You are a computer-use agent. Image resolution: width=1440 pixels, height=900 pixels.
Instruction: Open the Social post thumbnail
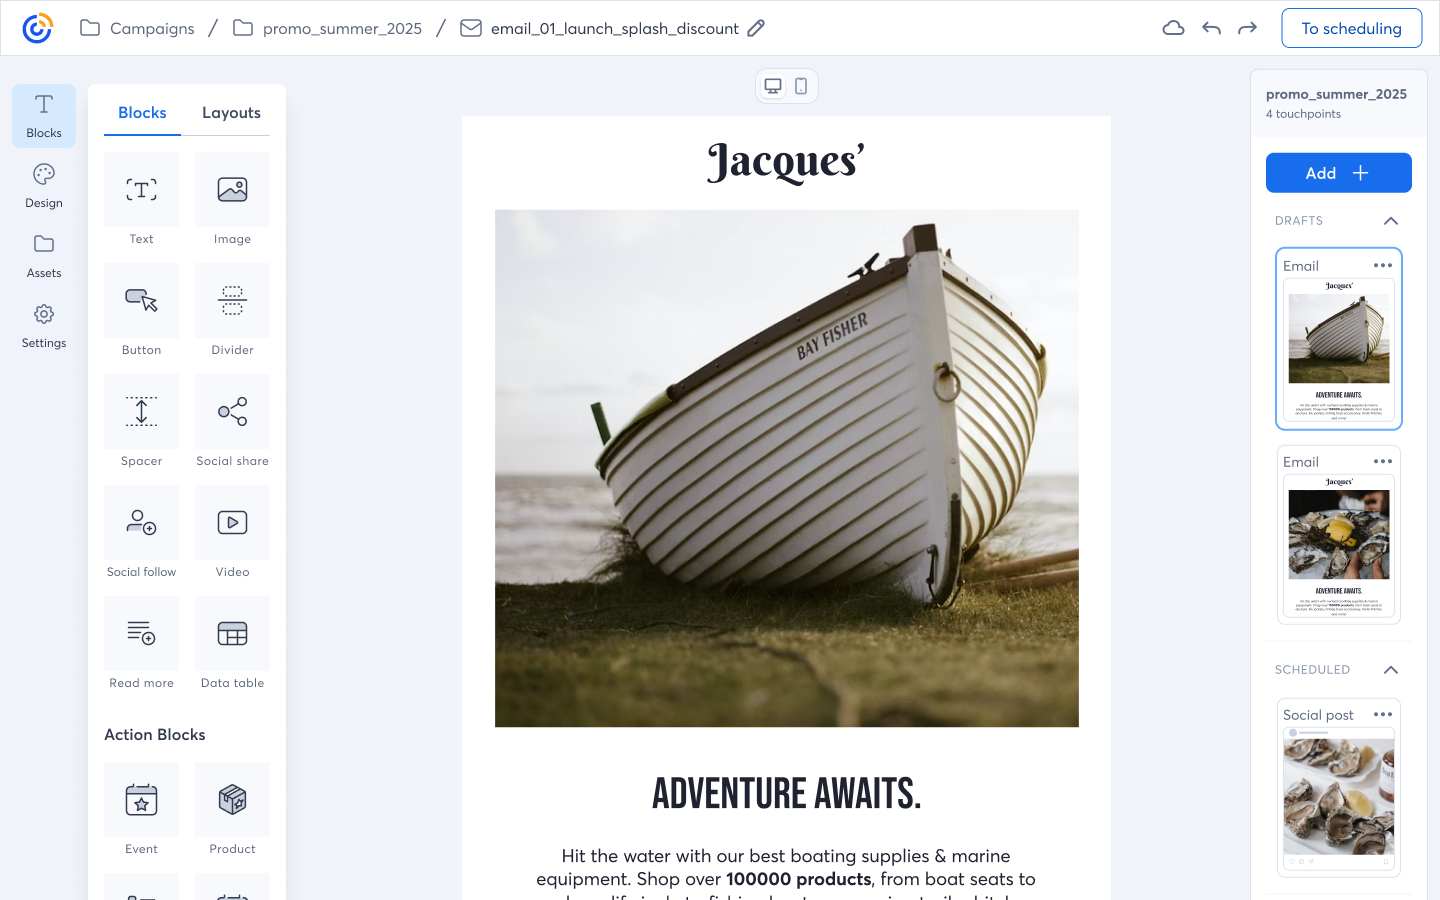point(1338,797)
